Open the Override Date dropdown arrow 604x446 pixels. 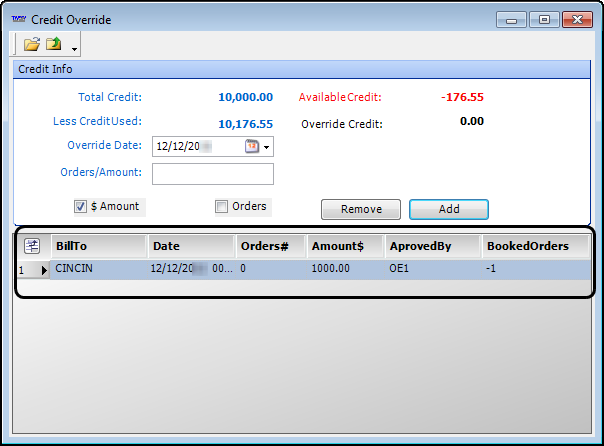point(267,147)
